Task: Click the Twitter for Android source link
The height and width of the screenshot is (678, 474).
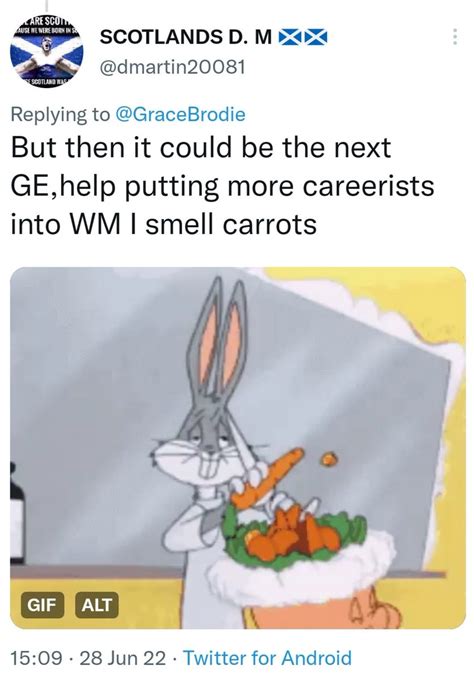Action: pyautogui.click(x=267, y=658)
